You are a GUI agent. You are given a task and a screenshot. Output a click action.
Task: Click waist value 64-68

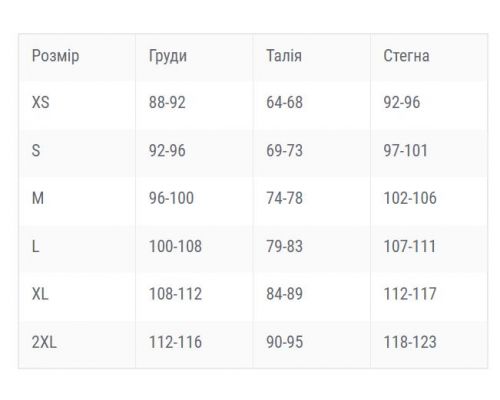click(284, 102)
